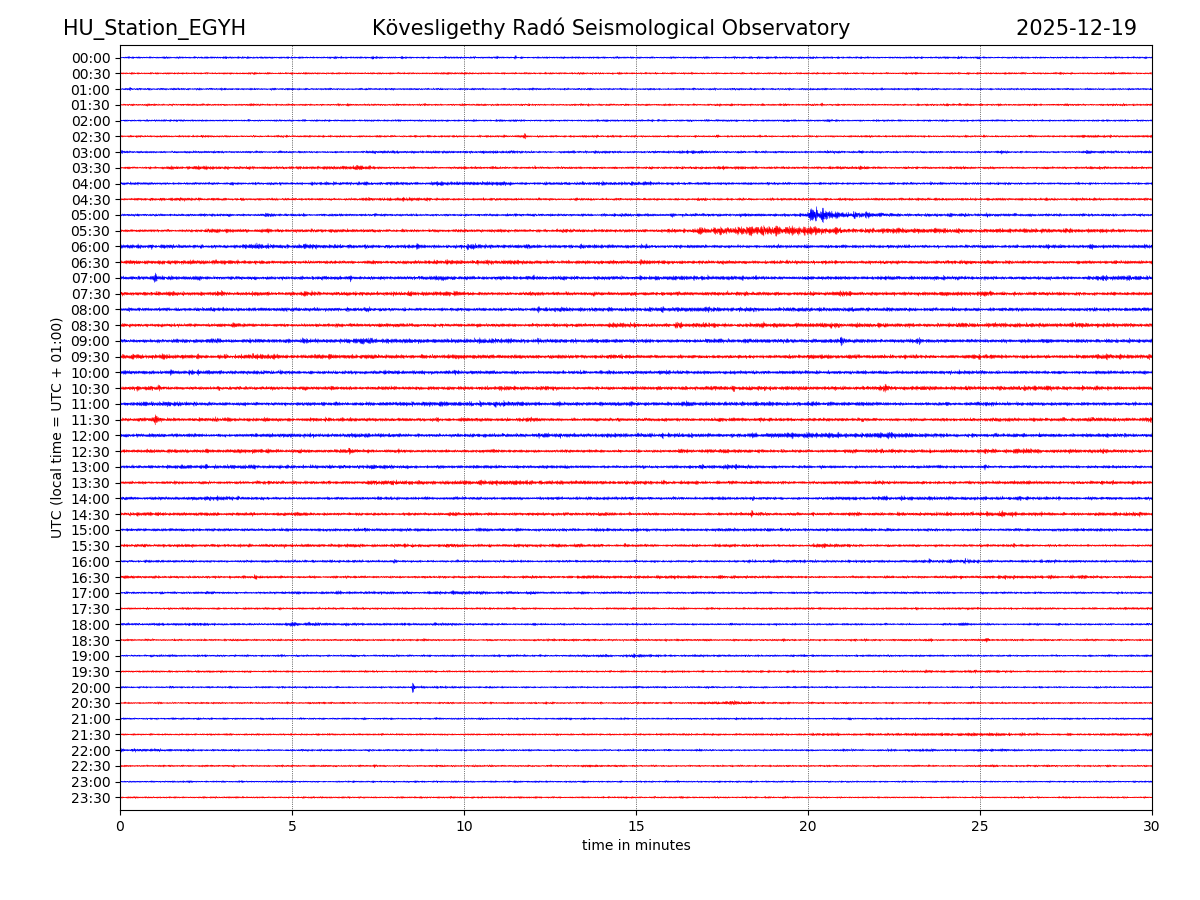1200x900 pixels.
Task: Click the spike on the 20:00 blue trace
Action: click(x=413, y=687)
